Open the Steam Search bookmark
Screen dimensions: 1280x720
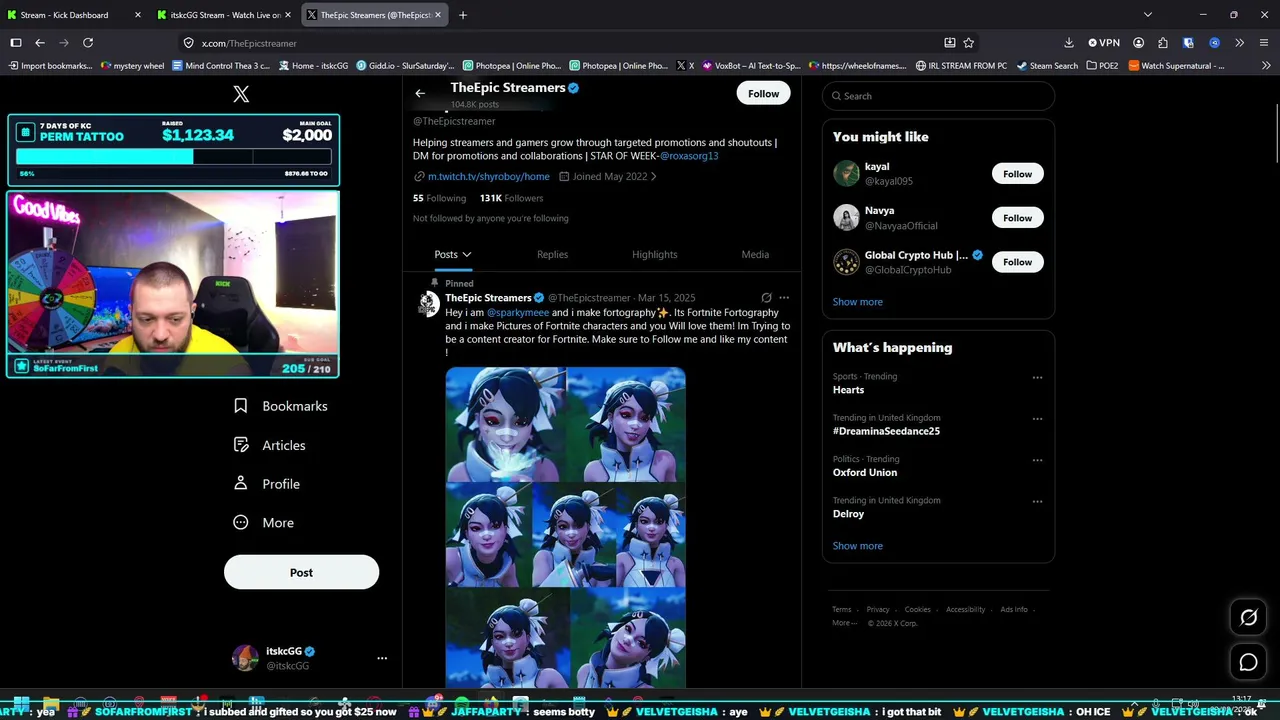click(x=1047, y=66)
